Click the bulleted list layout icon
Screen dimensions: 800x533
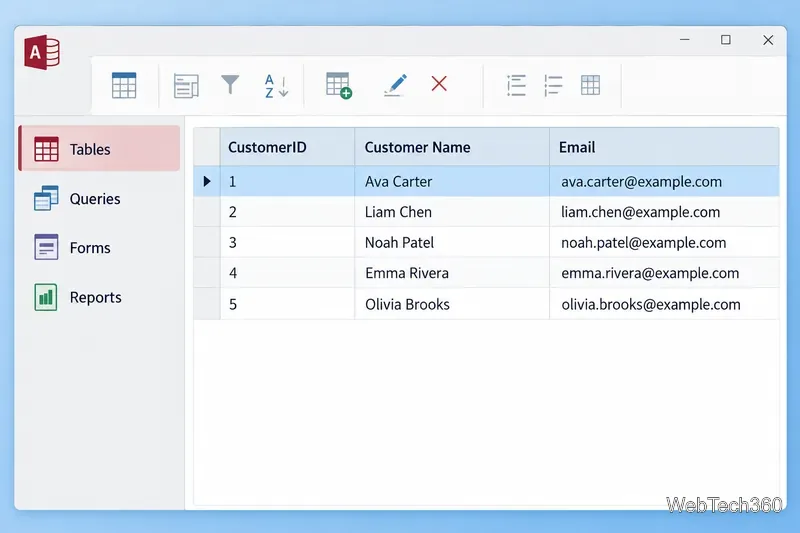coord(516,85)
